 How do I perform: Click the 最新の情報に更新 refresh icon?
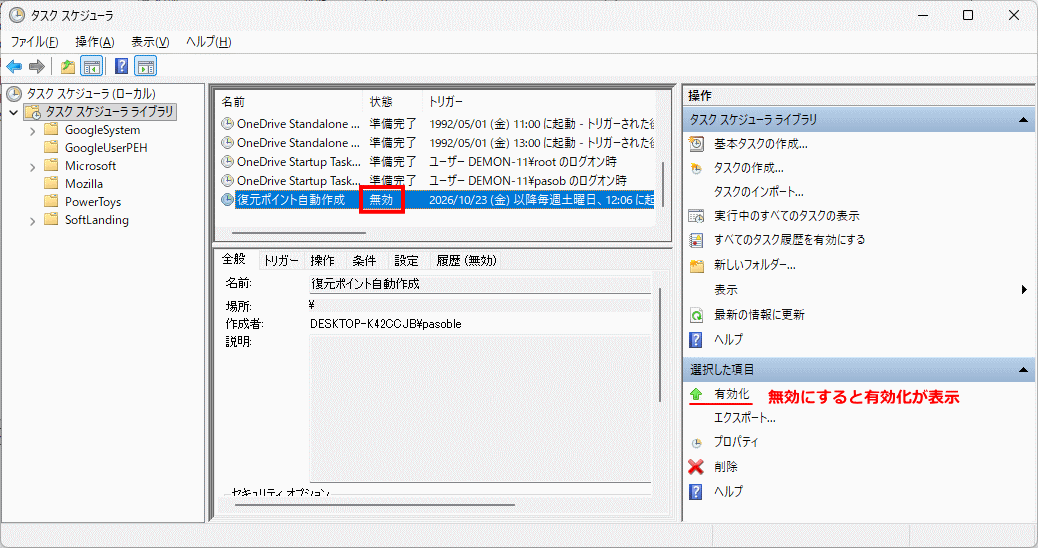[x=696, y=315]
